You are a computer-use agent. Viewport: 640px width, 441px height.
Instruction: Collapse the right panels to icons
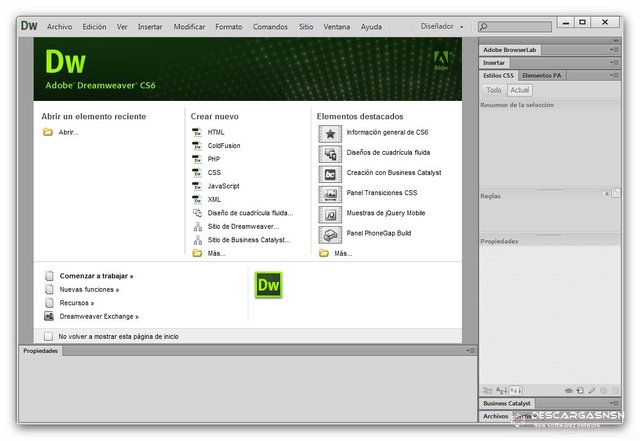[x=616, y=40]
